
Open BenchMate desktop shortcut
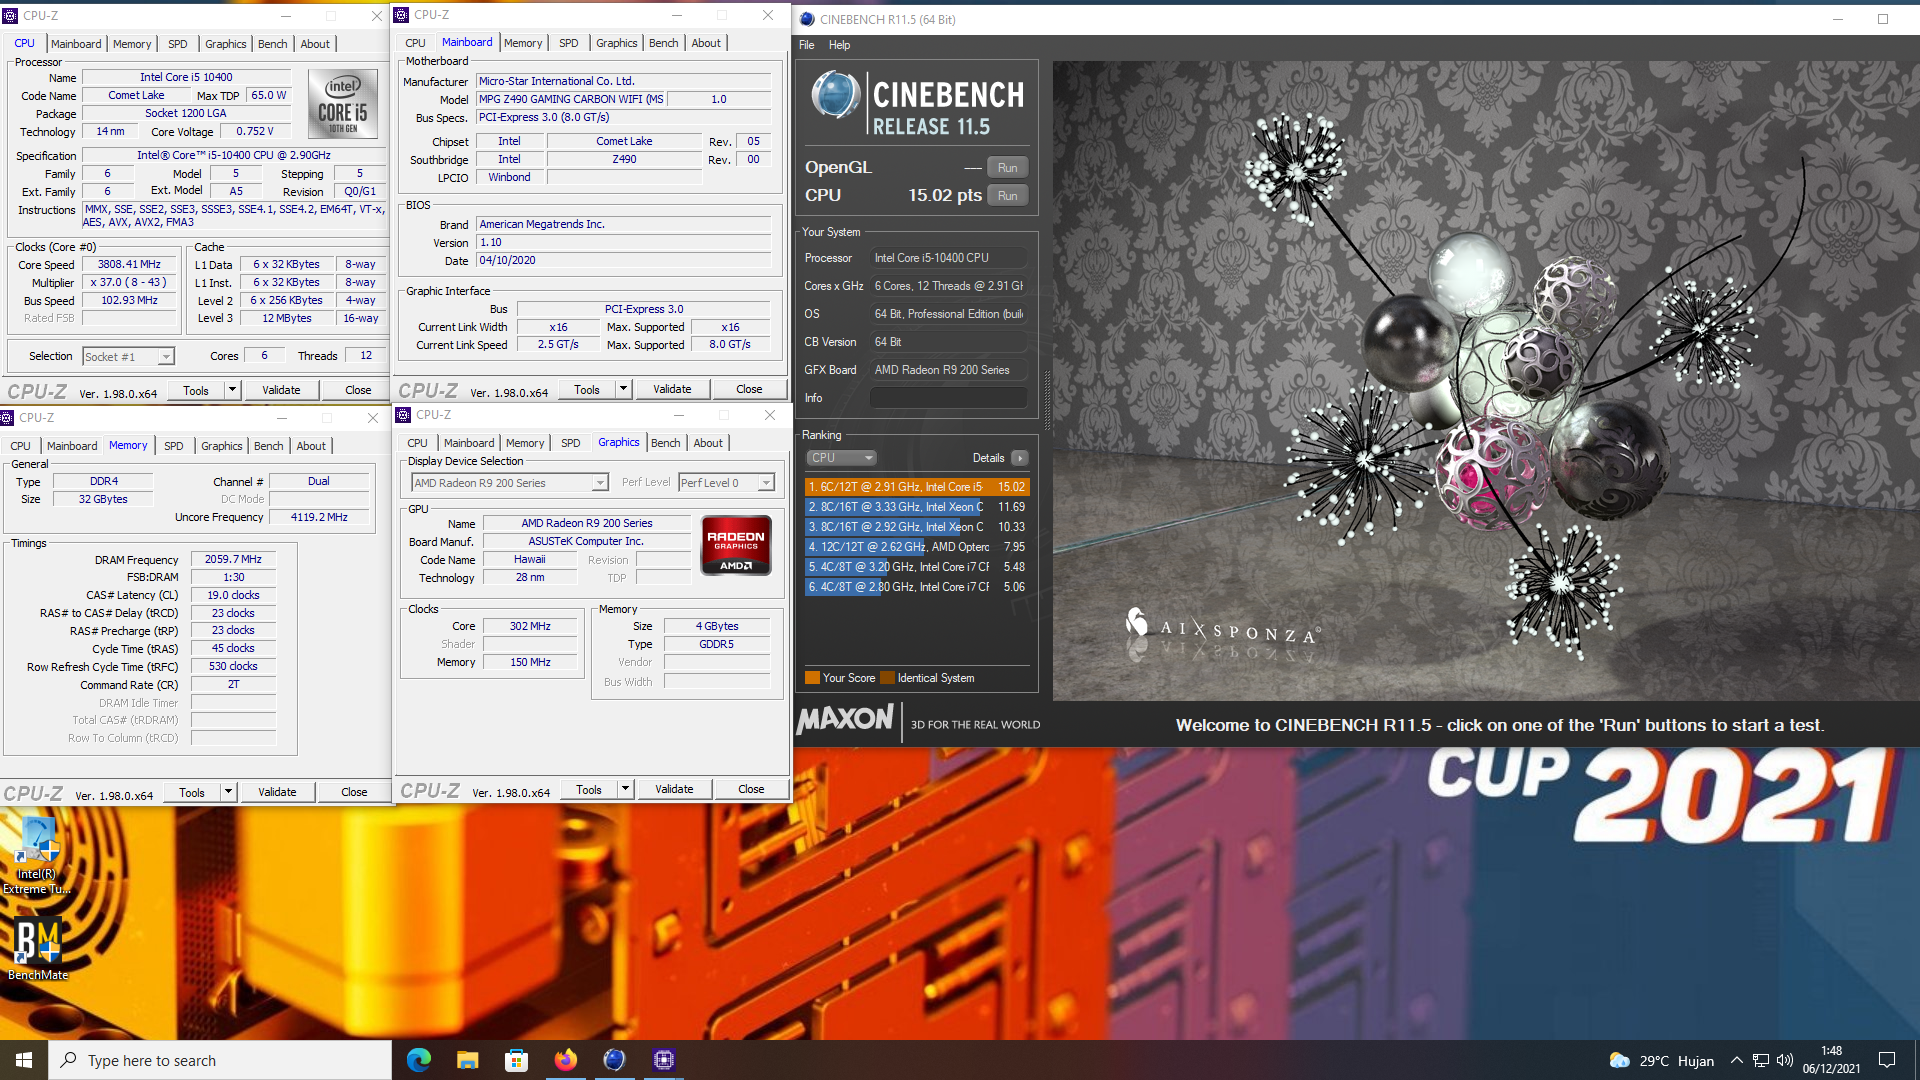pos(38,950)
